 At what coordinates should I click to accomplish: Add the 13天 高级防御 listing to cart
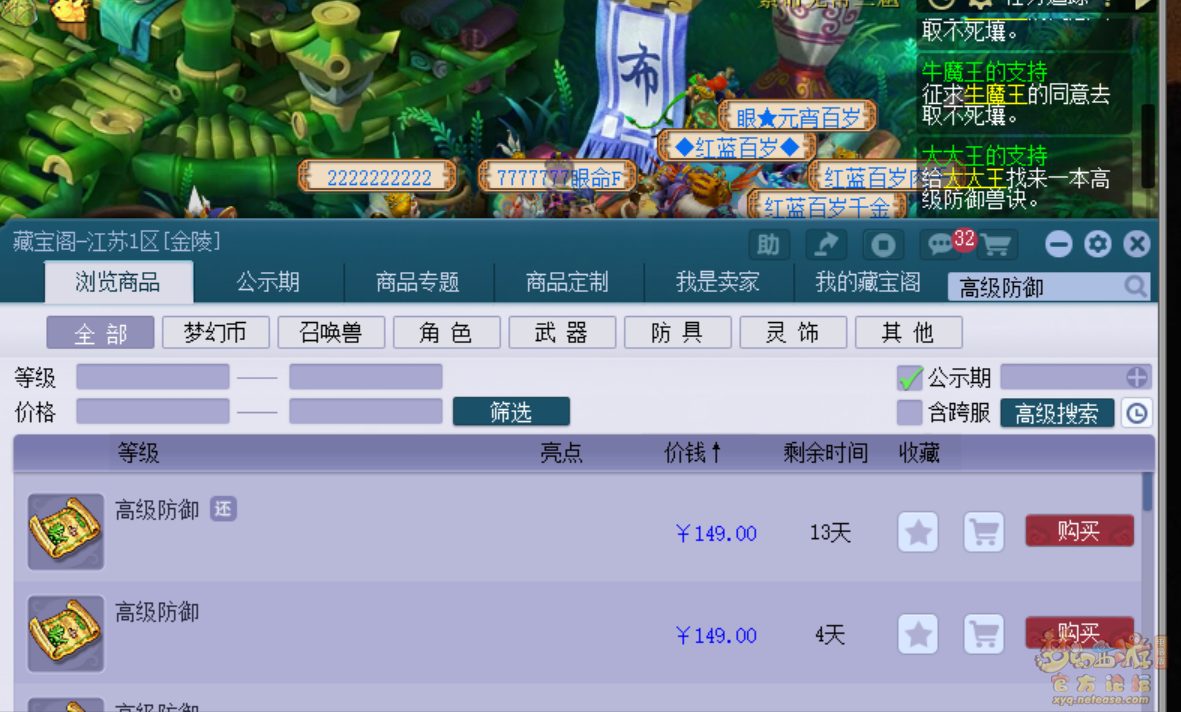coord(984,532)
